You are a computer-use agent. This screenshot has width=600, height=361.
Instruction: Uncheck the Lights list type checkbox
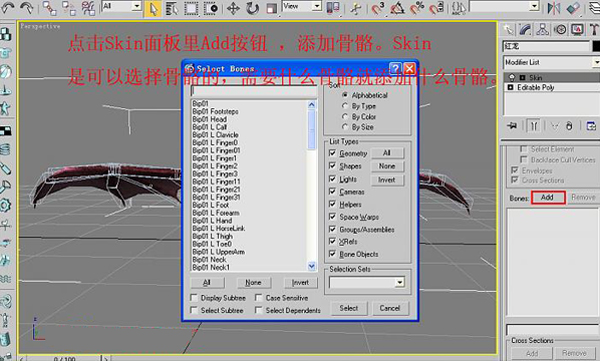[333, 179]
